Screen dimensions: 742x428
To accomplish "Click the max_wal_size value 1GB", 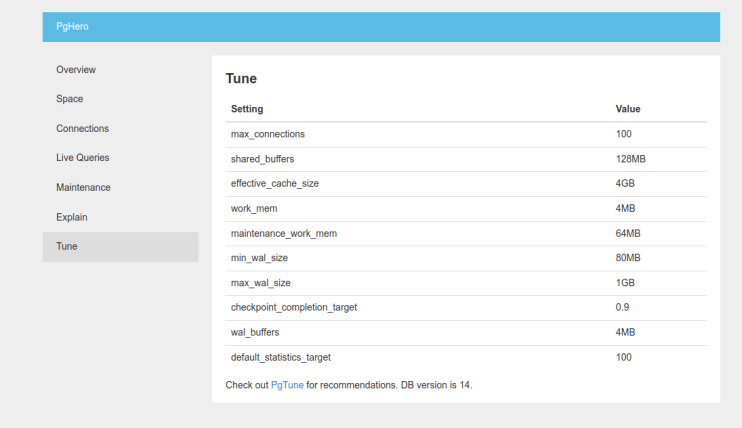I will click(626, 283).
